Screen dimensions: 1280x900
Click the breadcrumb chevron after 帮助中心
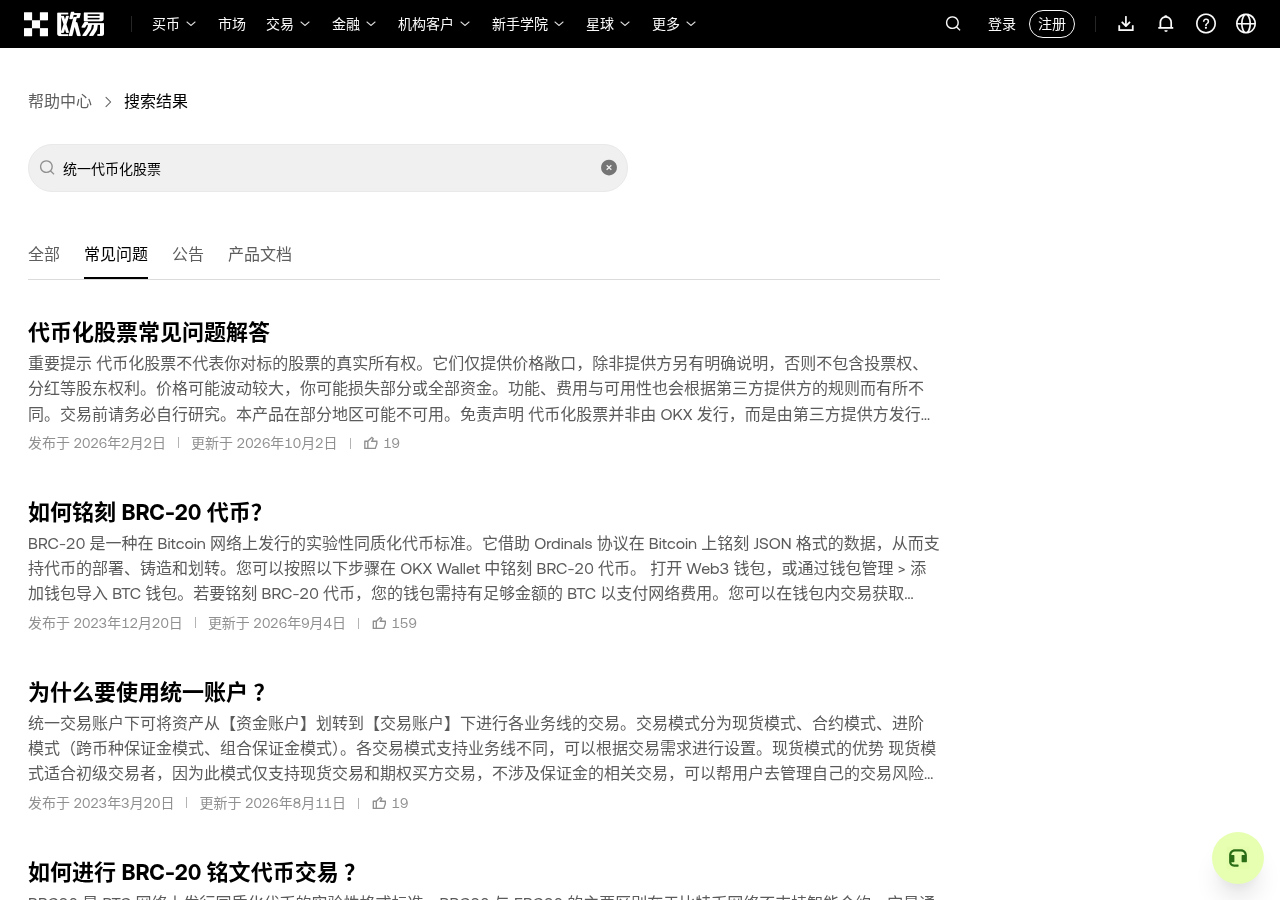pyautogui.click(x=108, y=102)
